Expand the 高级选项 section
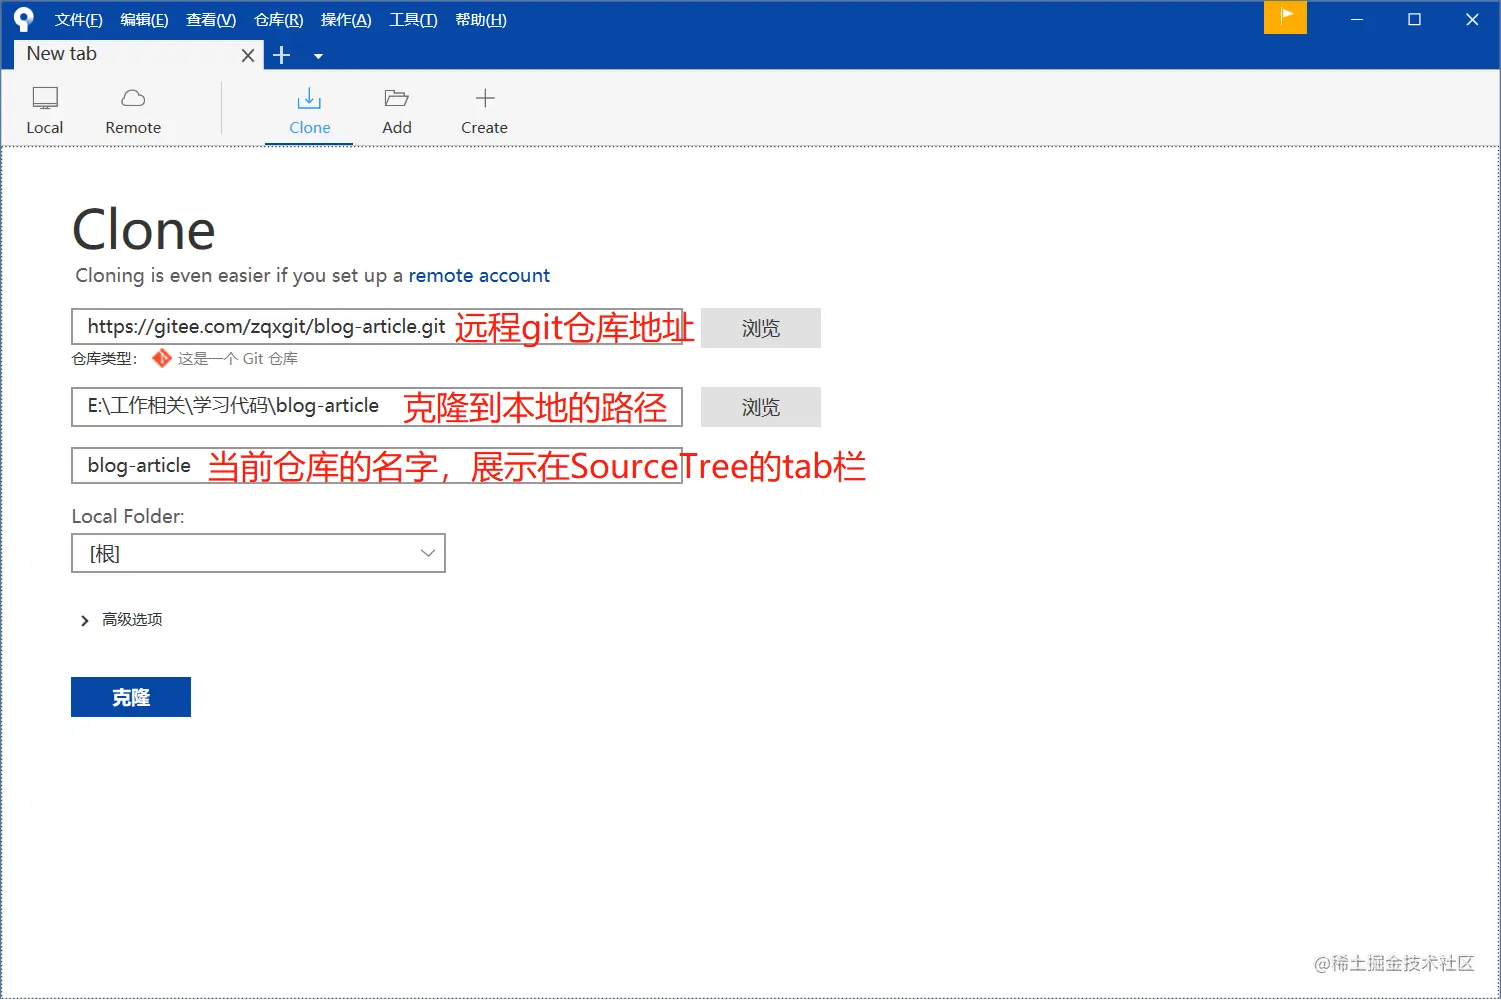Viewport: 1501px width, 1000px height. 120,620
